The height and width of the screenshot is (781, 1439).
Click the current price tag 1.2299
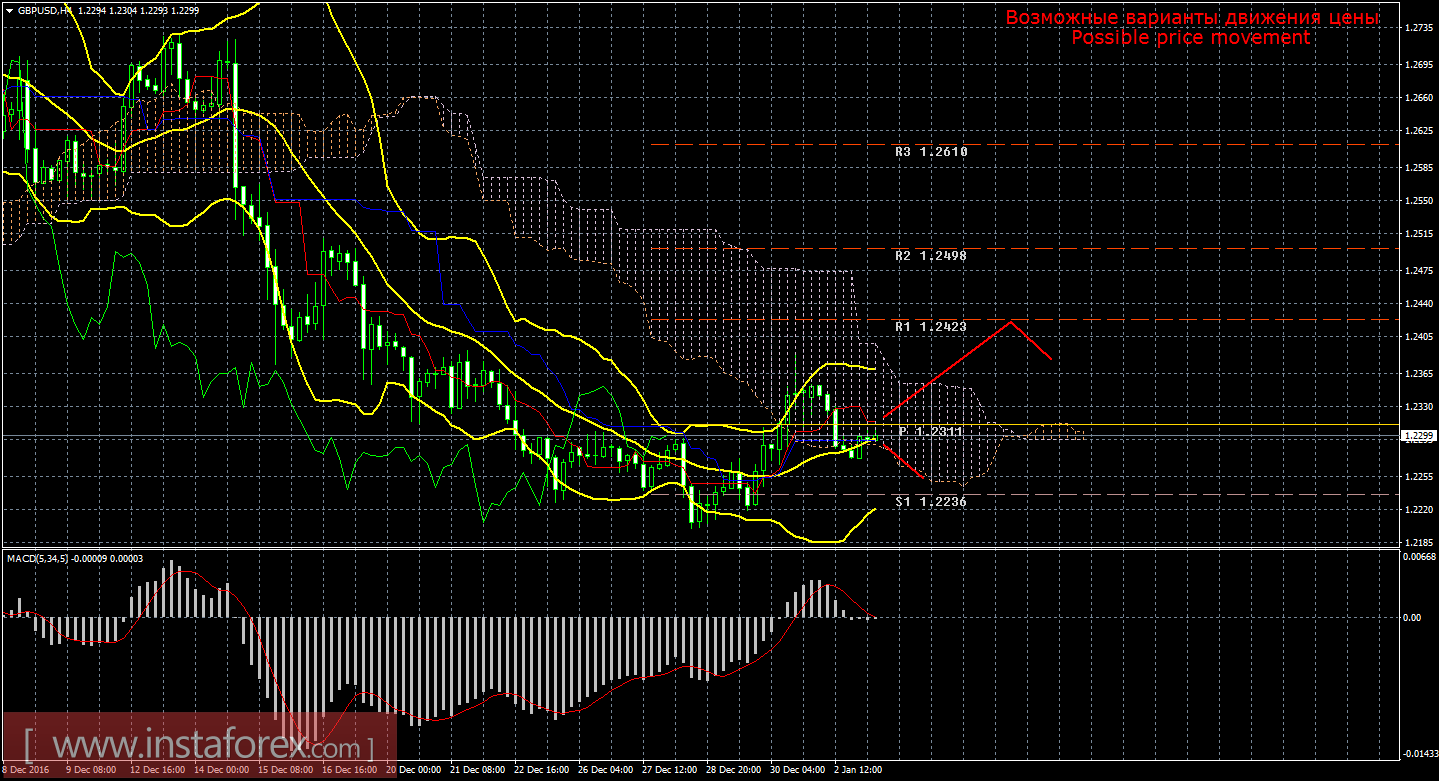coord(1416,436)
